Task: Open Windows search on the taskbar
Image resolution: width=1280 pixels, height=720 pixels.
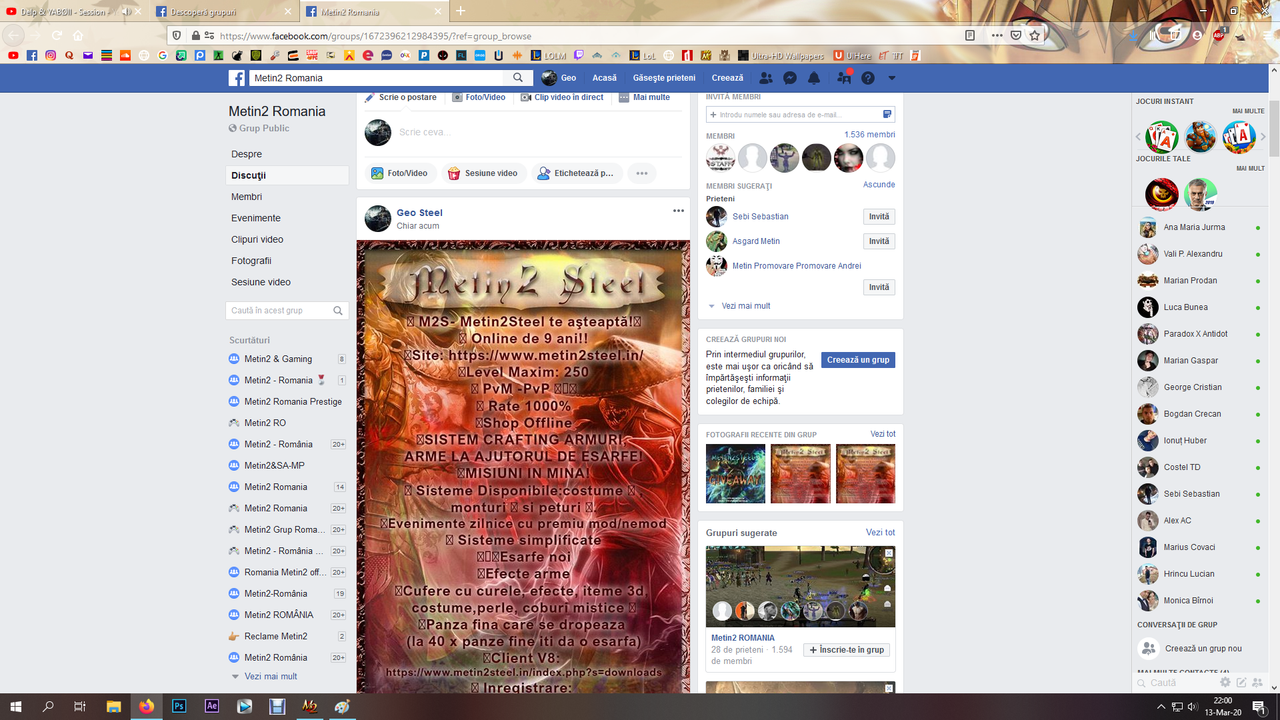Action: 48,706
